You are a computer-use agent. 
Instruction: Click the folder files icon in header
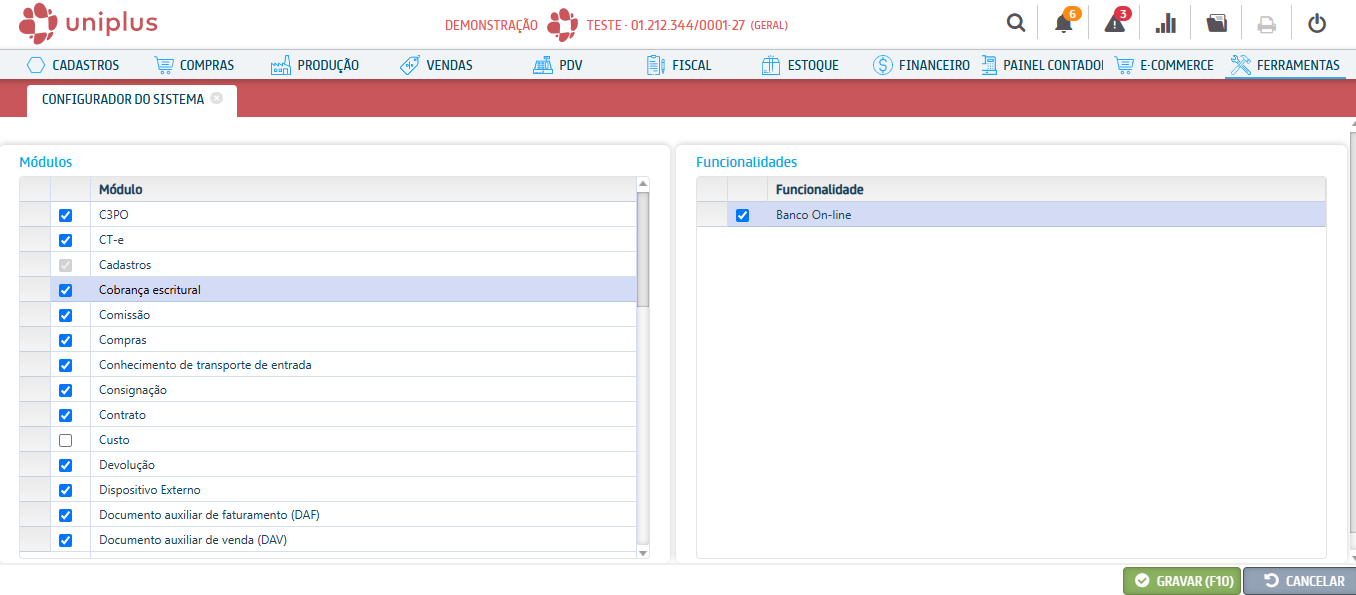pyautogui.click(x=1216, y=23)
